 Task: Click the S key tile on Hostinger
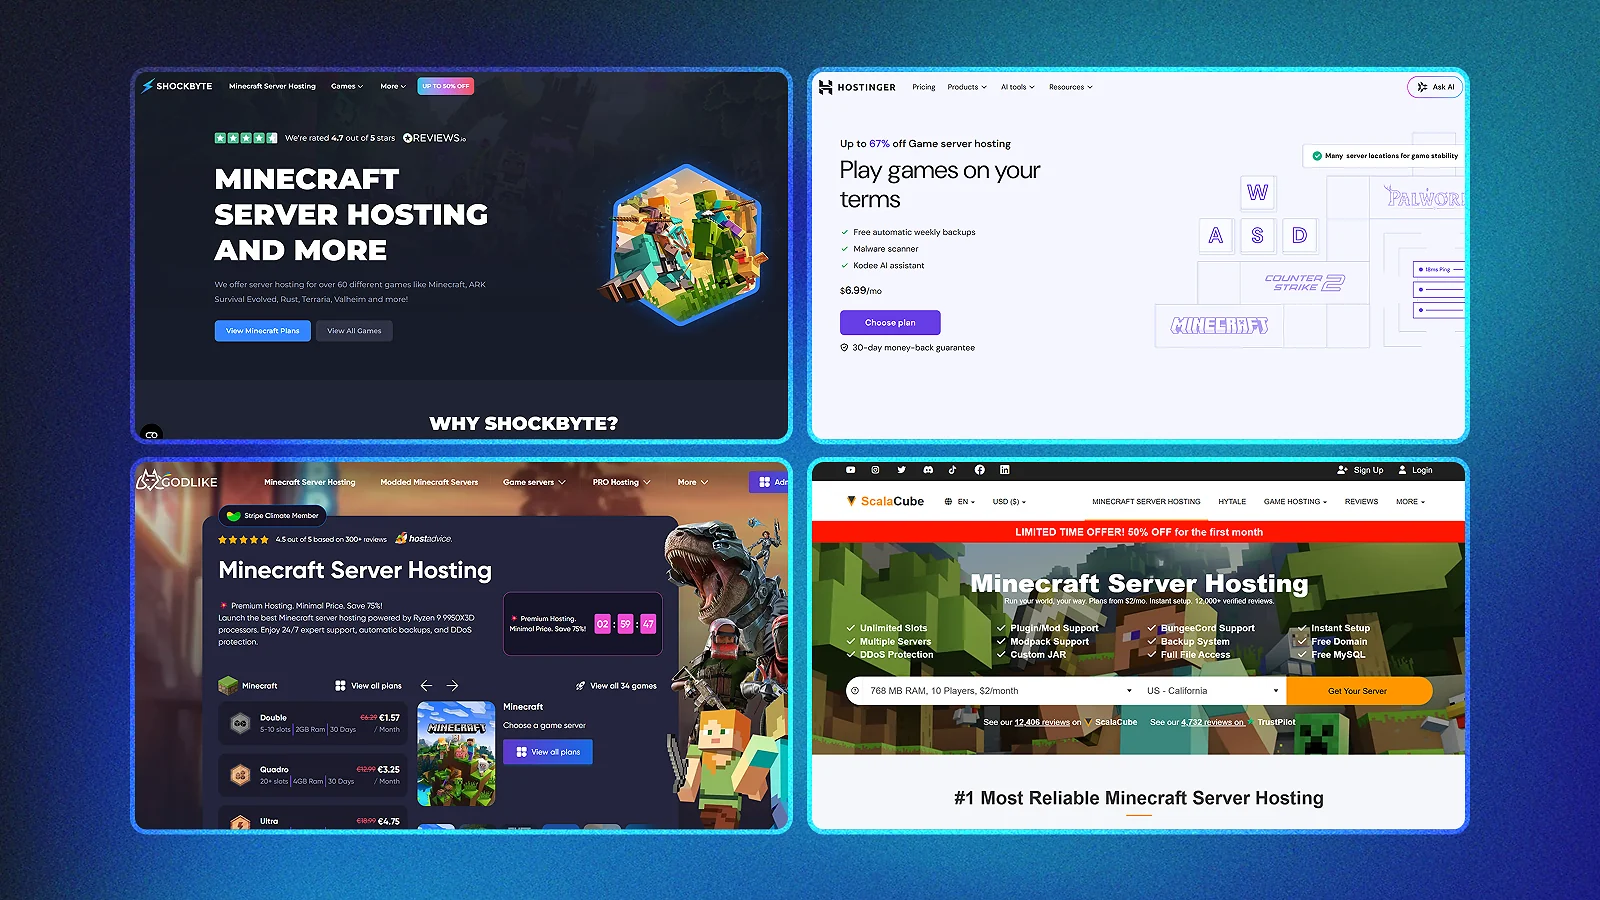(1257, 235)
